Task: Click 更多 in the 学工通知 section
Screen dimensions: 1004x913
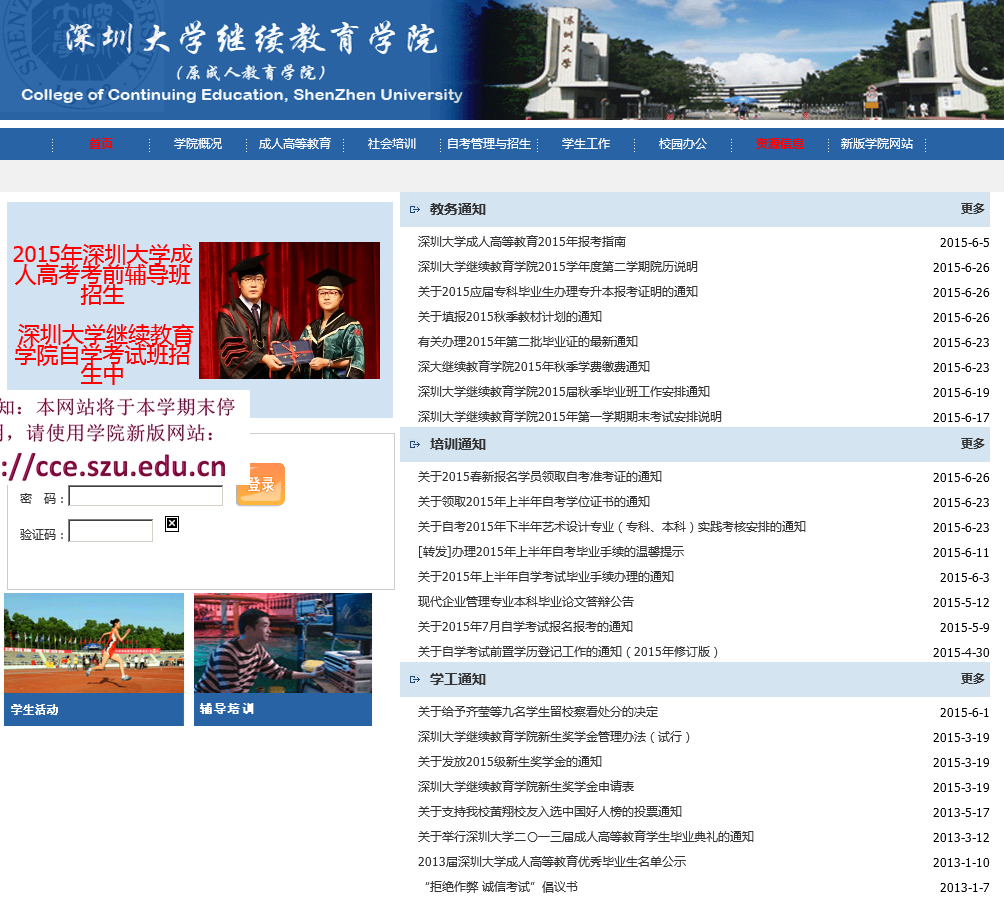Action: pyautogui.click(x=972, y=679)
